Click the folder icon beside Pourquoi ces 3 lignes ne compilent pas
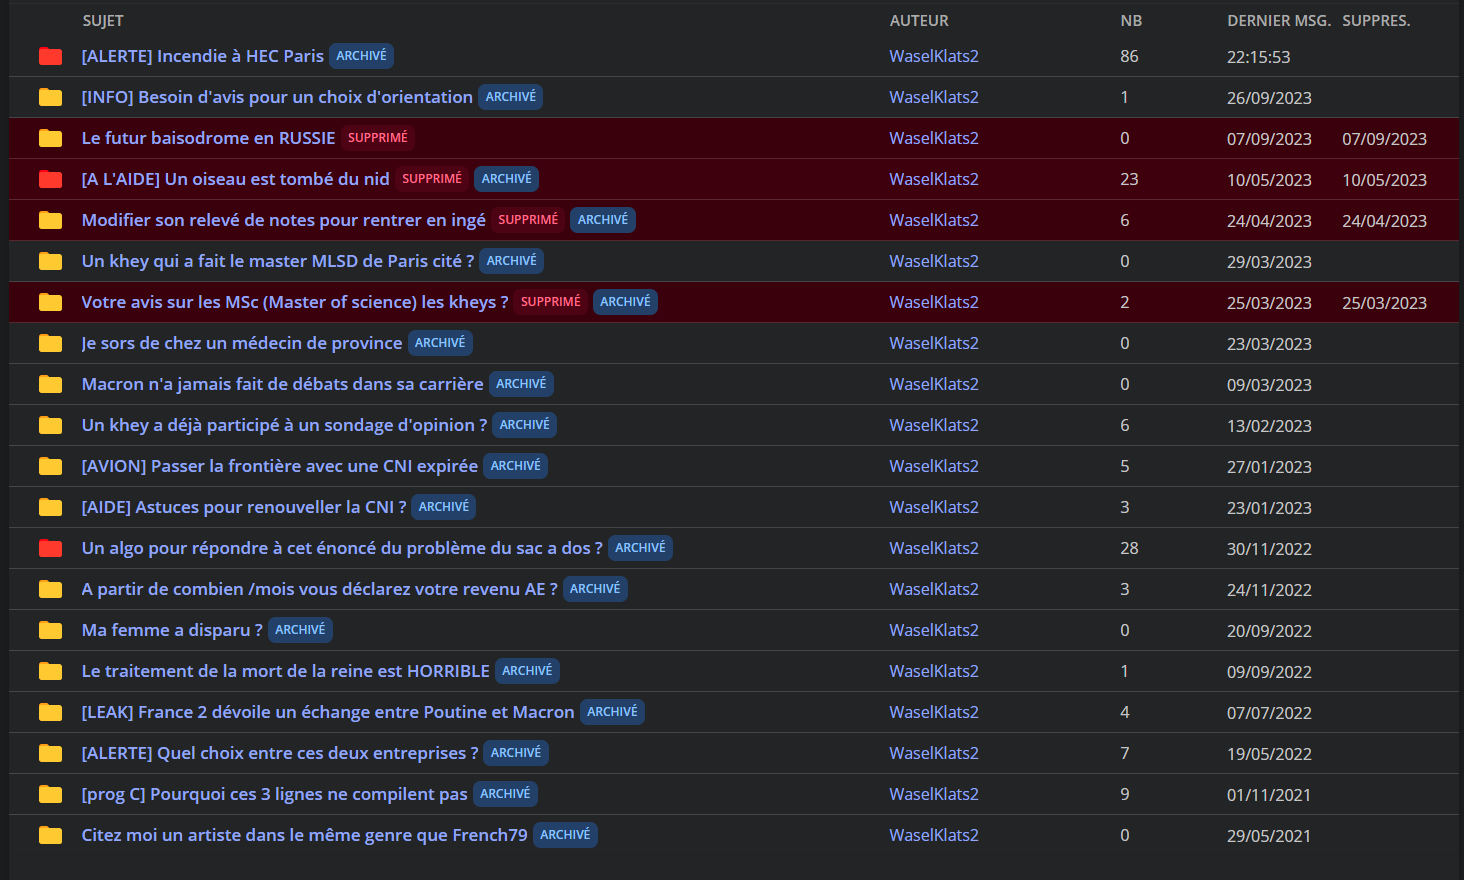Viewport: 1464px width, 880px height. [50, 795]
